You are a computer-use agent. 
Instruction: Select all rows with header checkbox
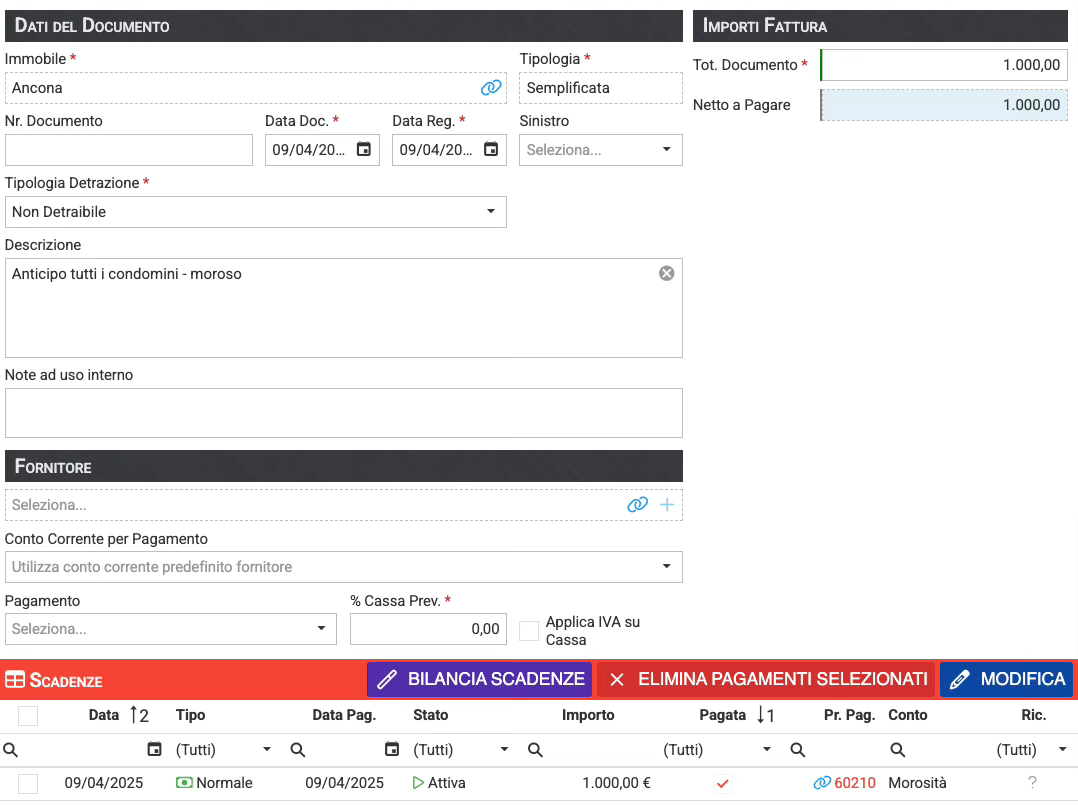28,716
